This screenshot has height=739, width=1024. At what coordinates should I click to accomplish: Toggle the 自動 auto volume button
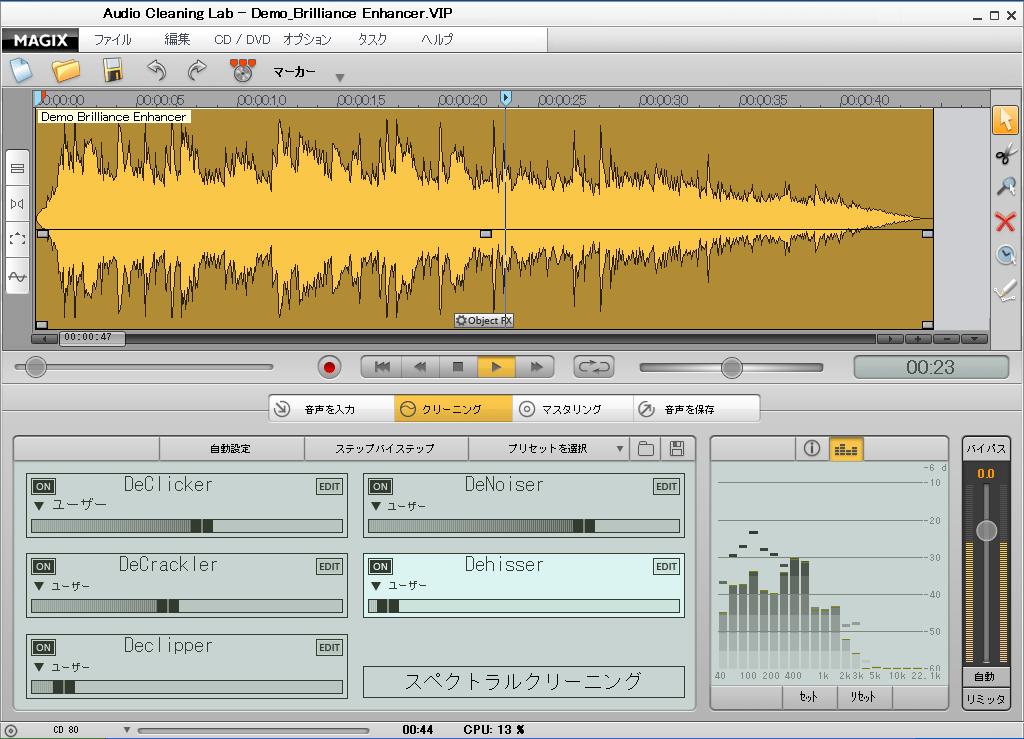(985, 676)
